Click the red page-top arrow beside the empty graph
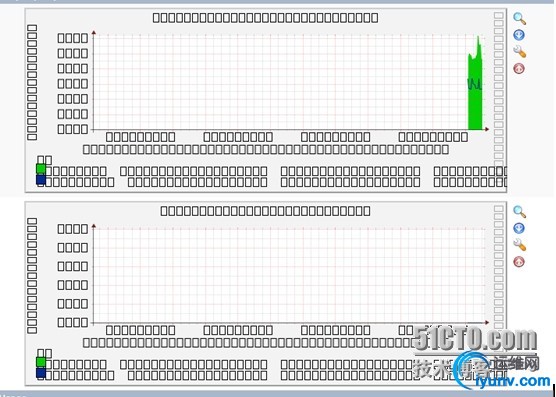 tap(519, 262)
